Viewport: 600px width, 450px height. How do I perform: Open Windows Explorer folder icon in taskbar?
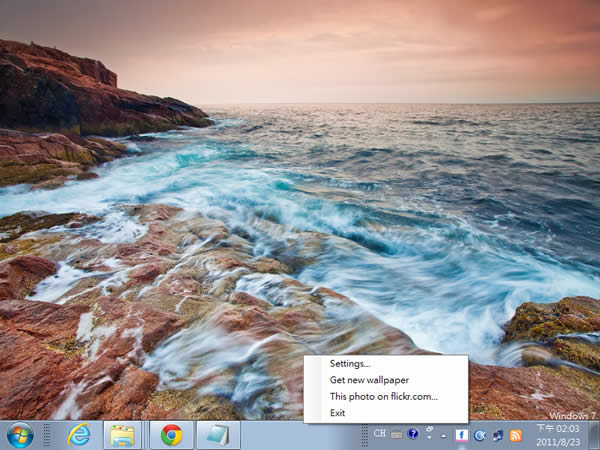(122, 435)
